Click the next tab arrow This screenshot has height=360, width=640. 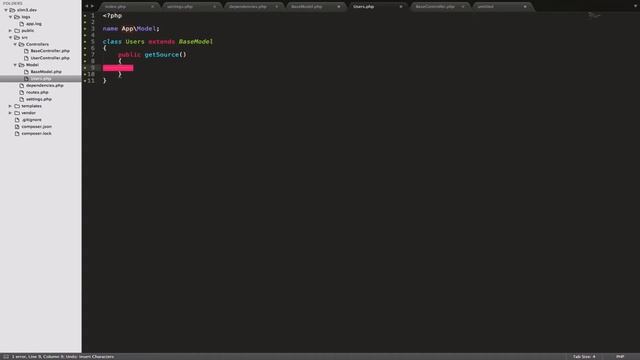(x=92, y=6)
